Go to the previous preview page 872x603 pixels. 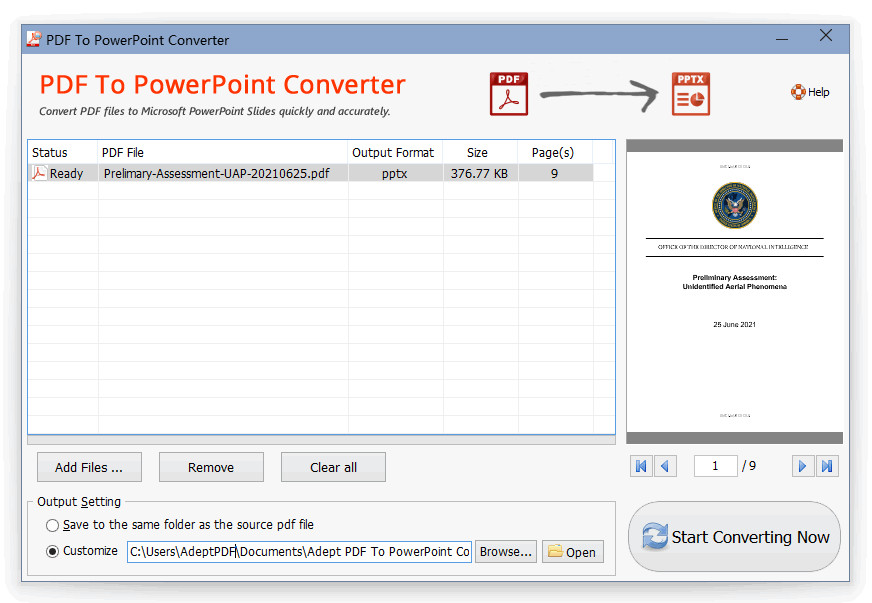click(x=665, y=466)
